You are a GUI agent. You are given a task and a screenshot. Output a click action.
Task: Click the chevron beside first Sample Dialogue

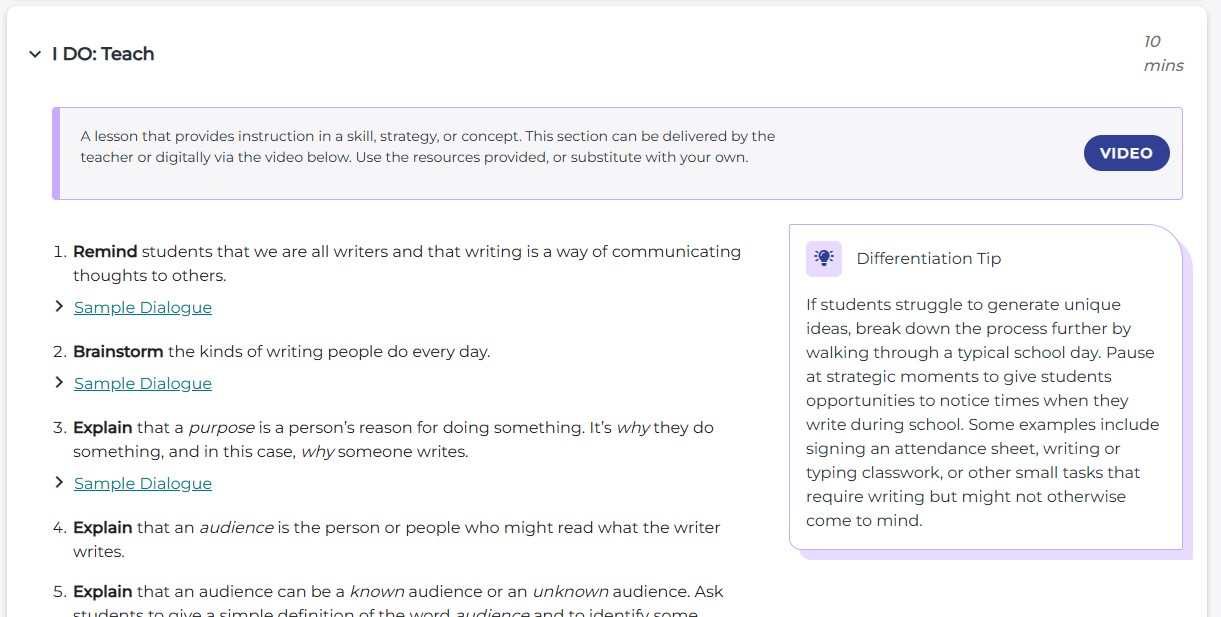coord(60,308)
